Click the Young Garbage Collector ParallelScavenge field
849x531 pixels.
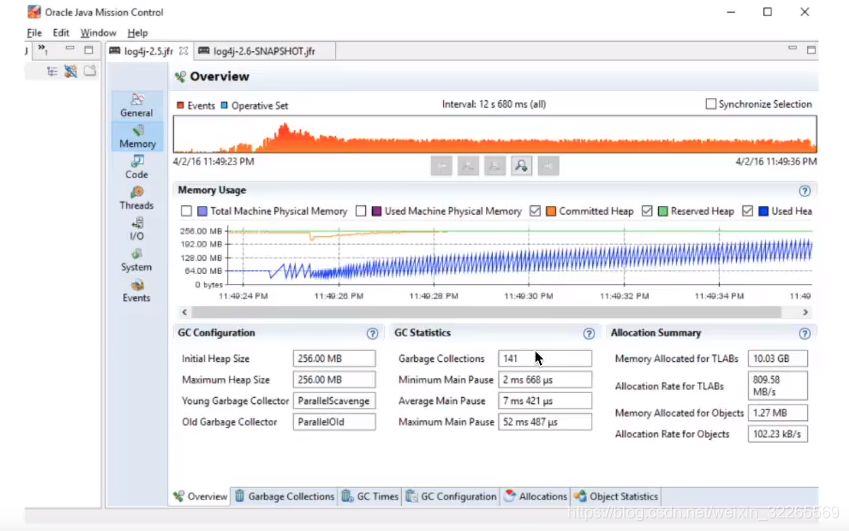tap(334, 401)
